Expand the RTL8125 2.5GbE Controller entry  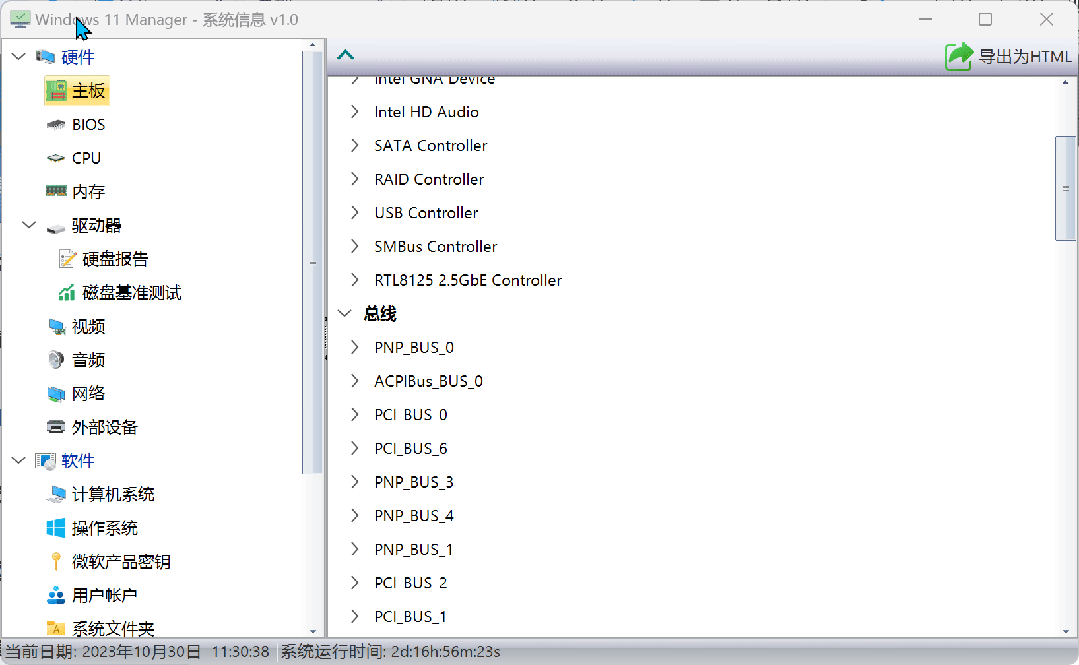(354, 280)
